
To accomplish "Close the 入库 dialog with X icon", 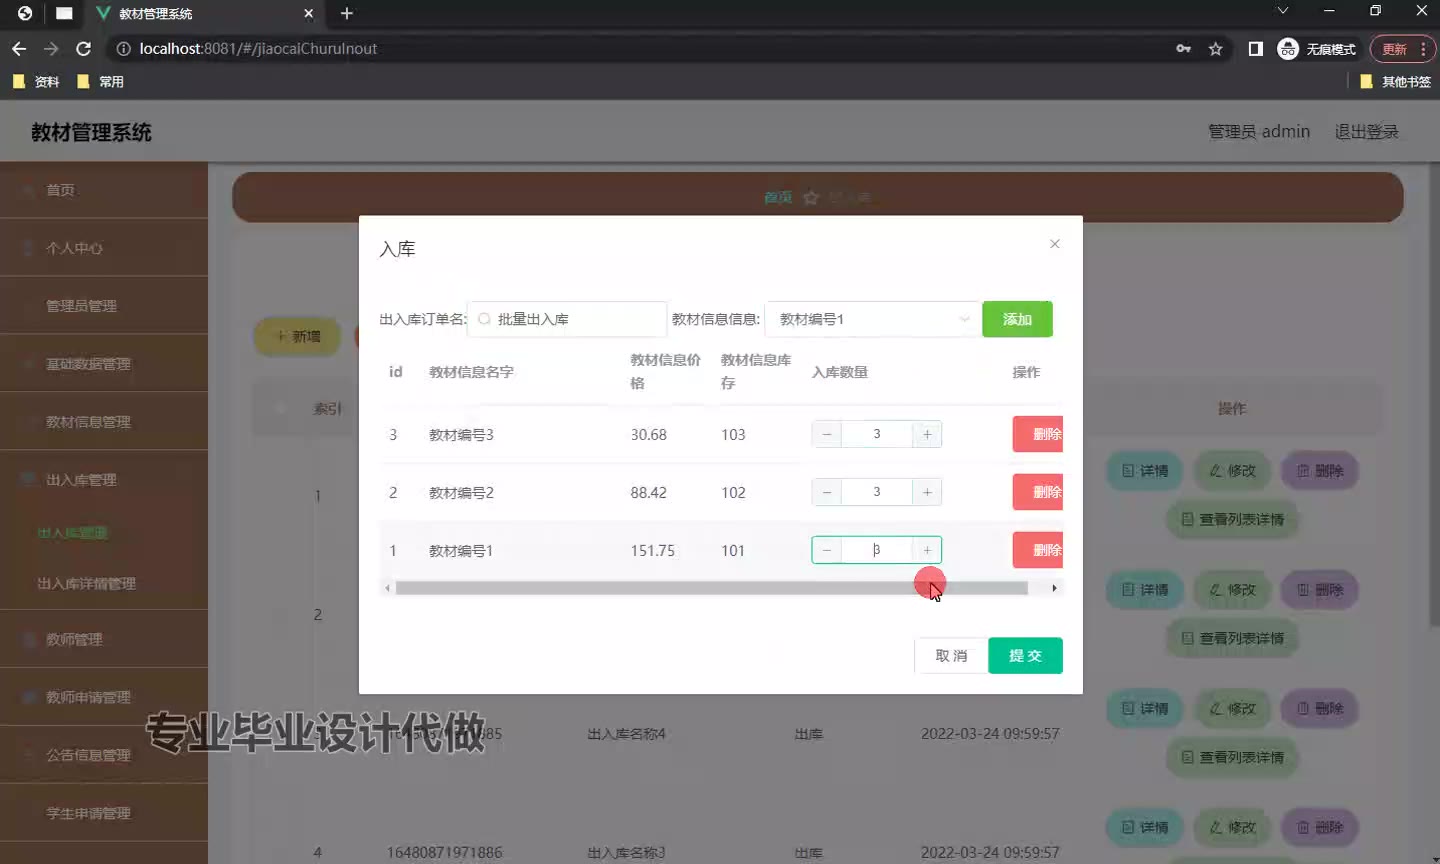I will pyautogui.click(x=1054, y=244).
